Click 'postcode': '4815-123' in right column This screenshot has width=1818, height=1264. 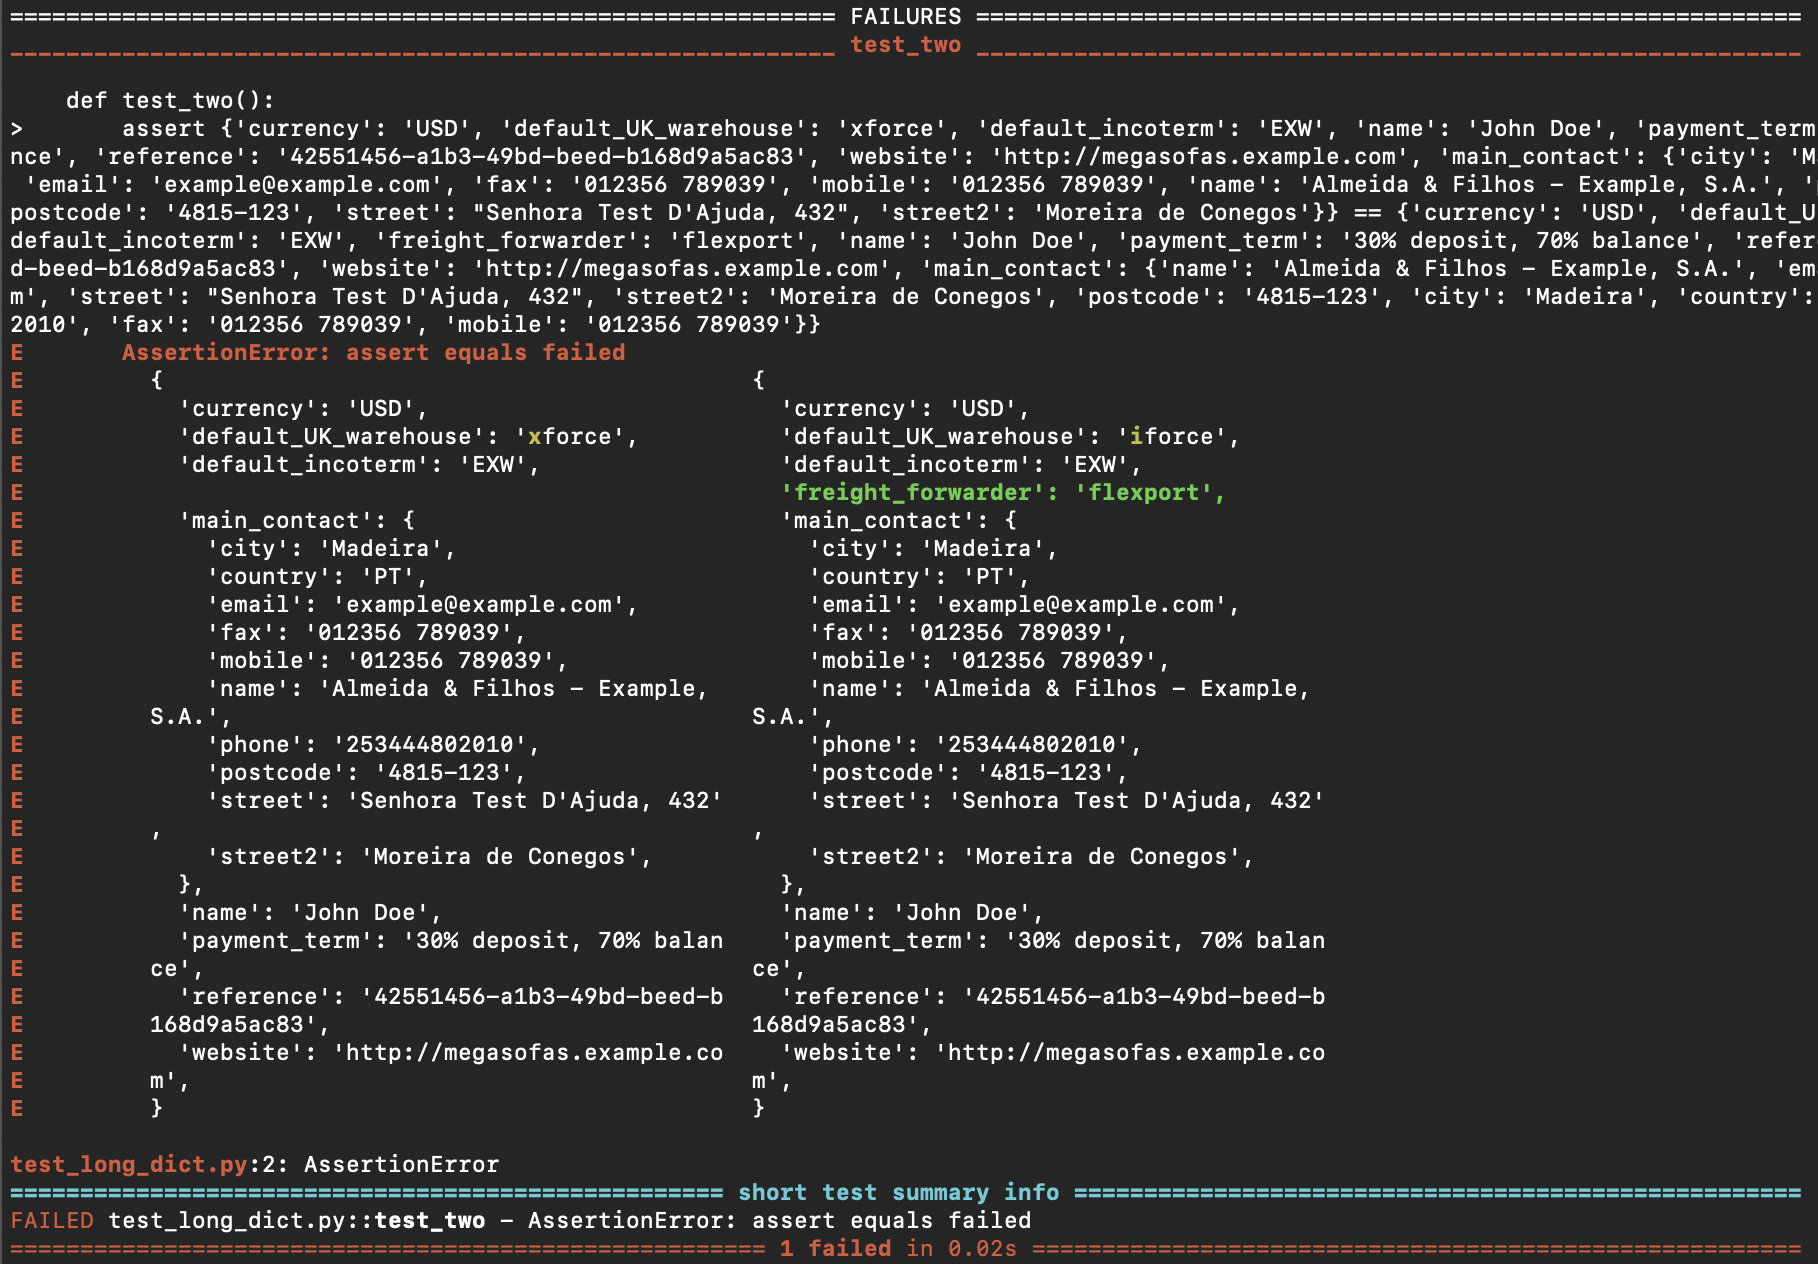pyautogui.click(x=968, y=772)
